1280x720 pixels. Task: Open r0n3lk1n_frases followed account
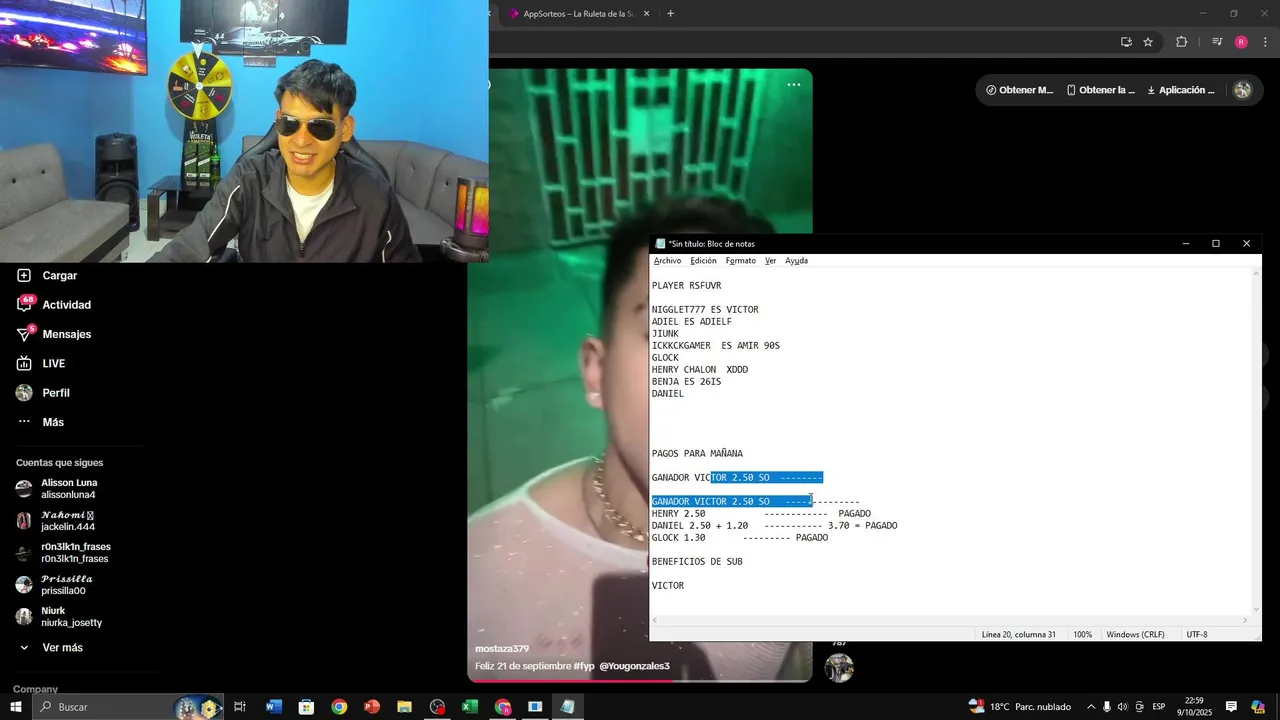pyautogui.click(x=64, y=553)
